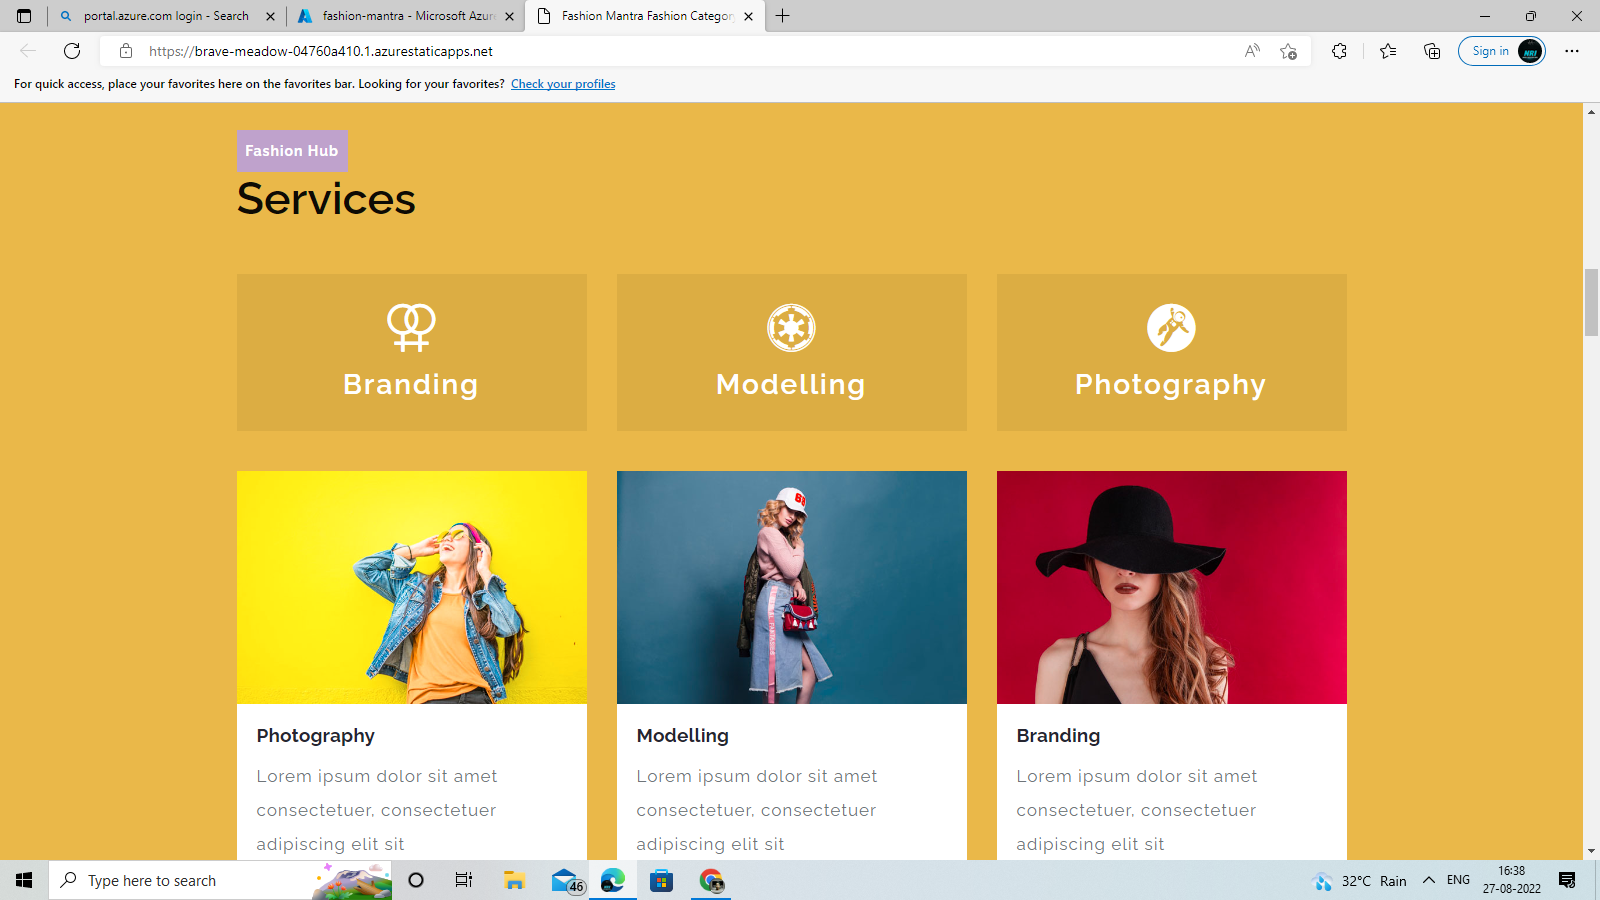Click the Branding interlocked-rings service icon

coord(410,327)
